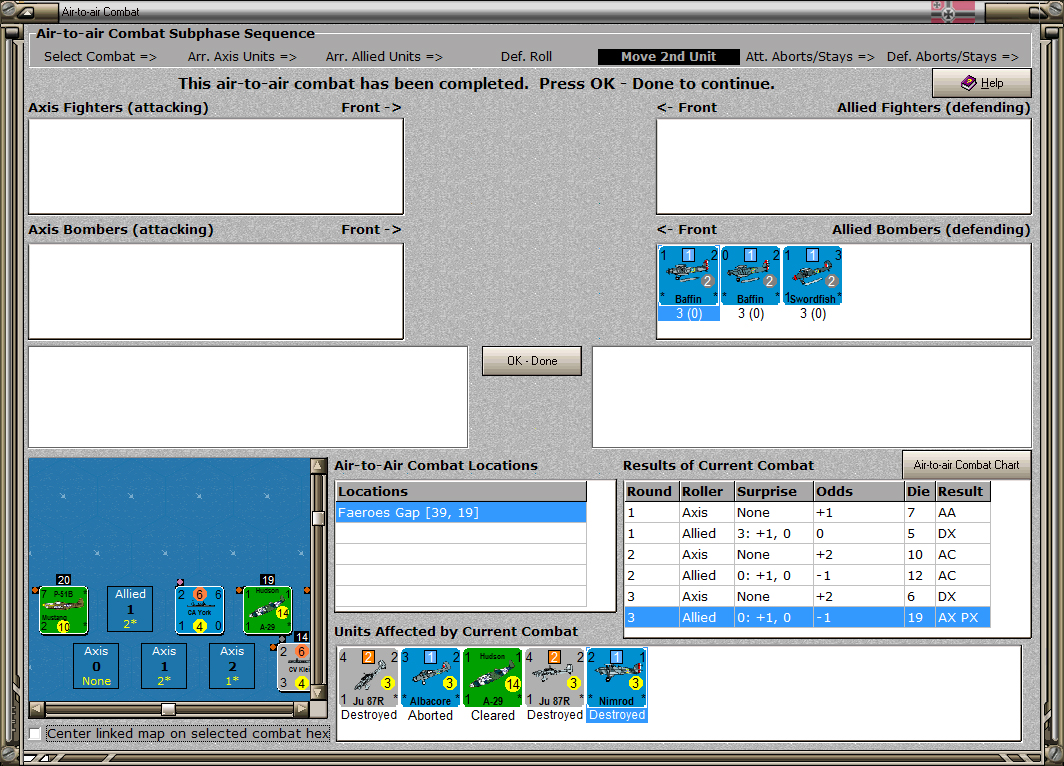
Task: Click the Arr. Allied Units subphase step
Action: (x=384, y=57)
